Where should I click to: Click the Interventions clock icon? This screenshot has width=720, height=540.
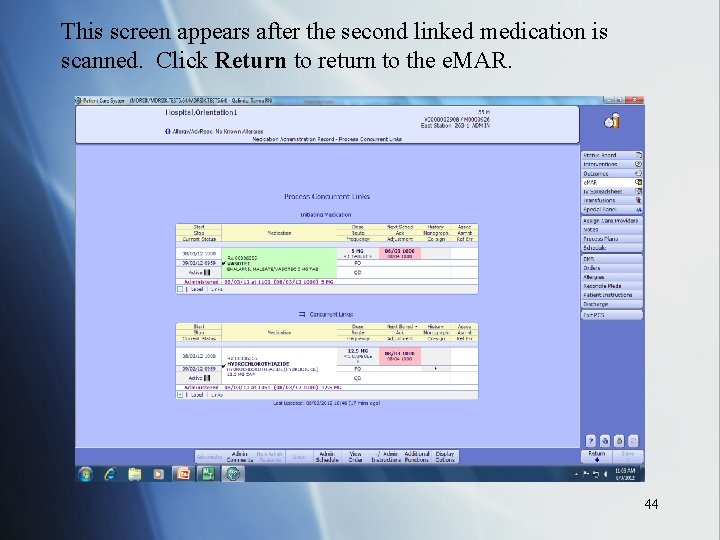(x=638, y=164)
